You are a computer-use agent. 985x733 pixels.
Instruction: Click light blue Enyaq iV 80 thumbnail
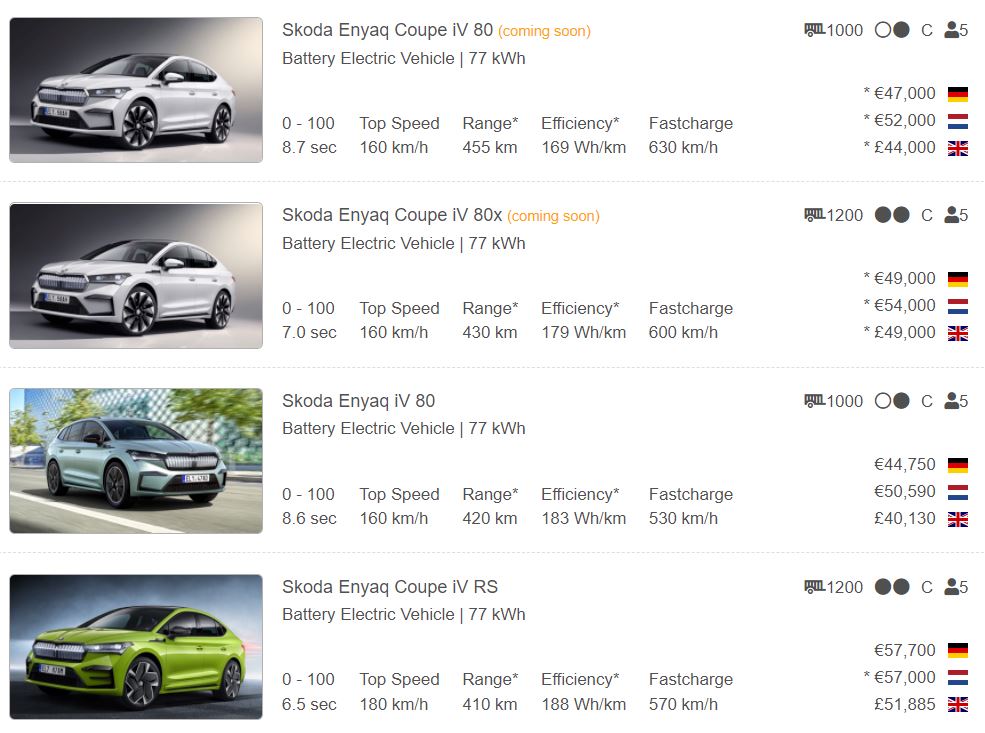[136, 461]
